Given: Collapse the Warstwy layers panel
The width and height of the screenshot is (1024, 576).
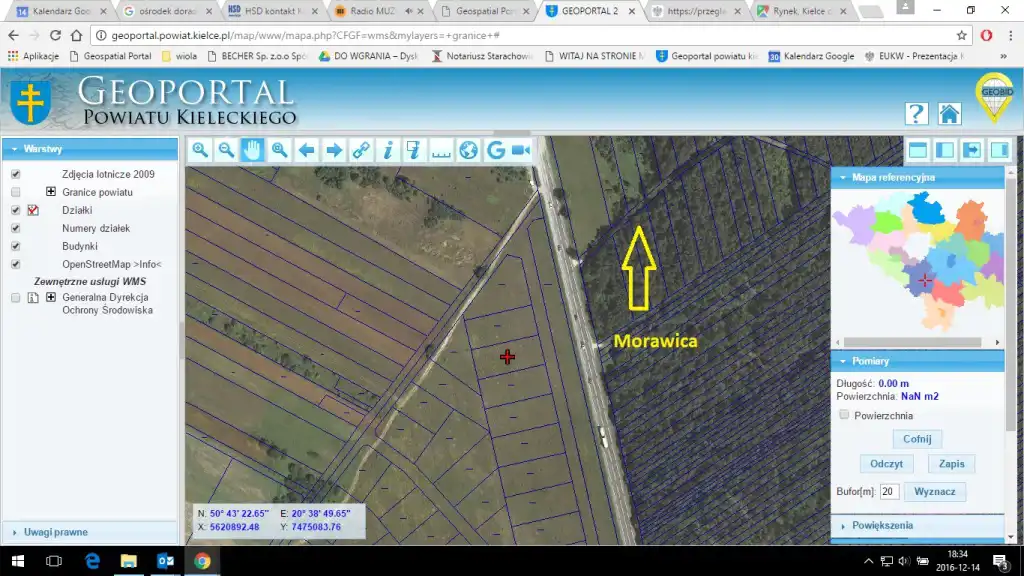Looking at the screenshot, I should pos(13,149).
